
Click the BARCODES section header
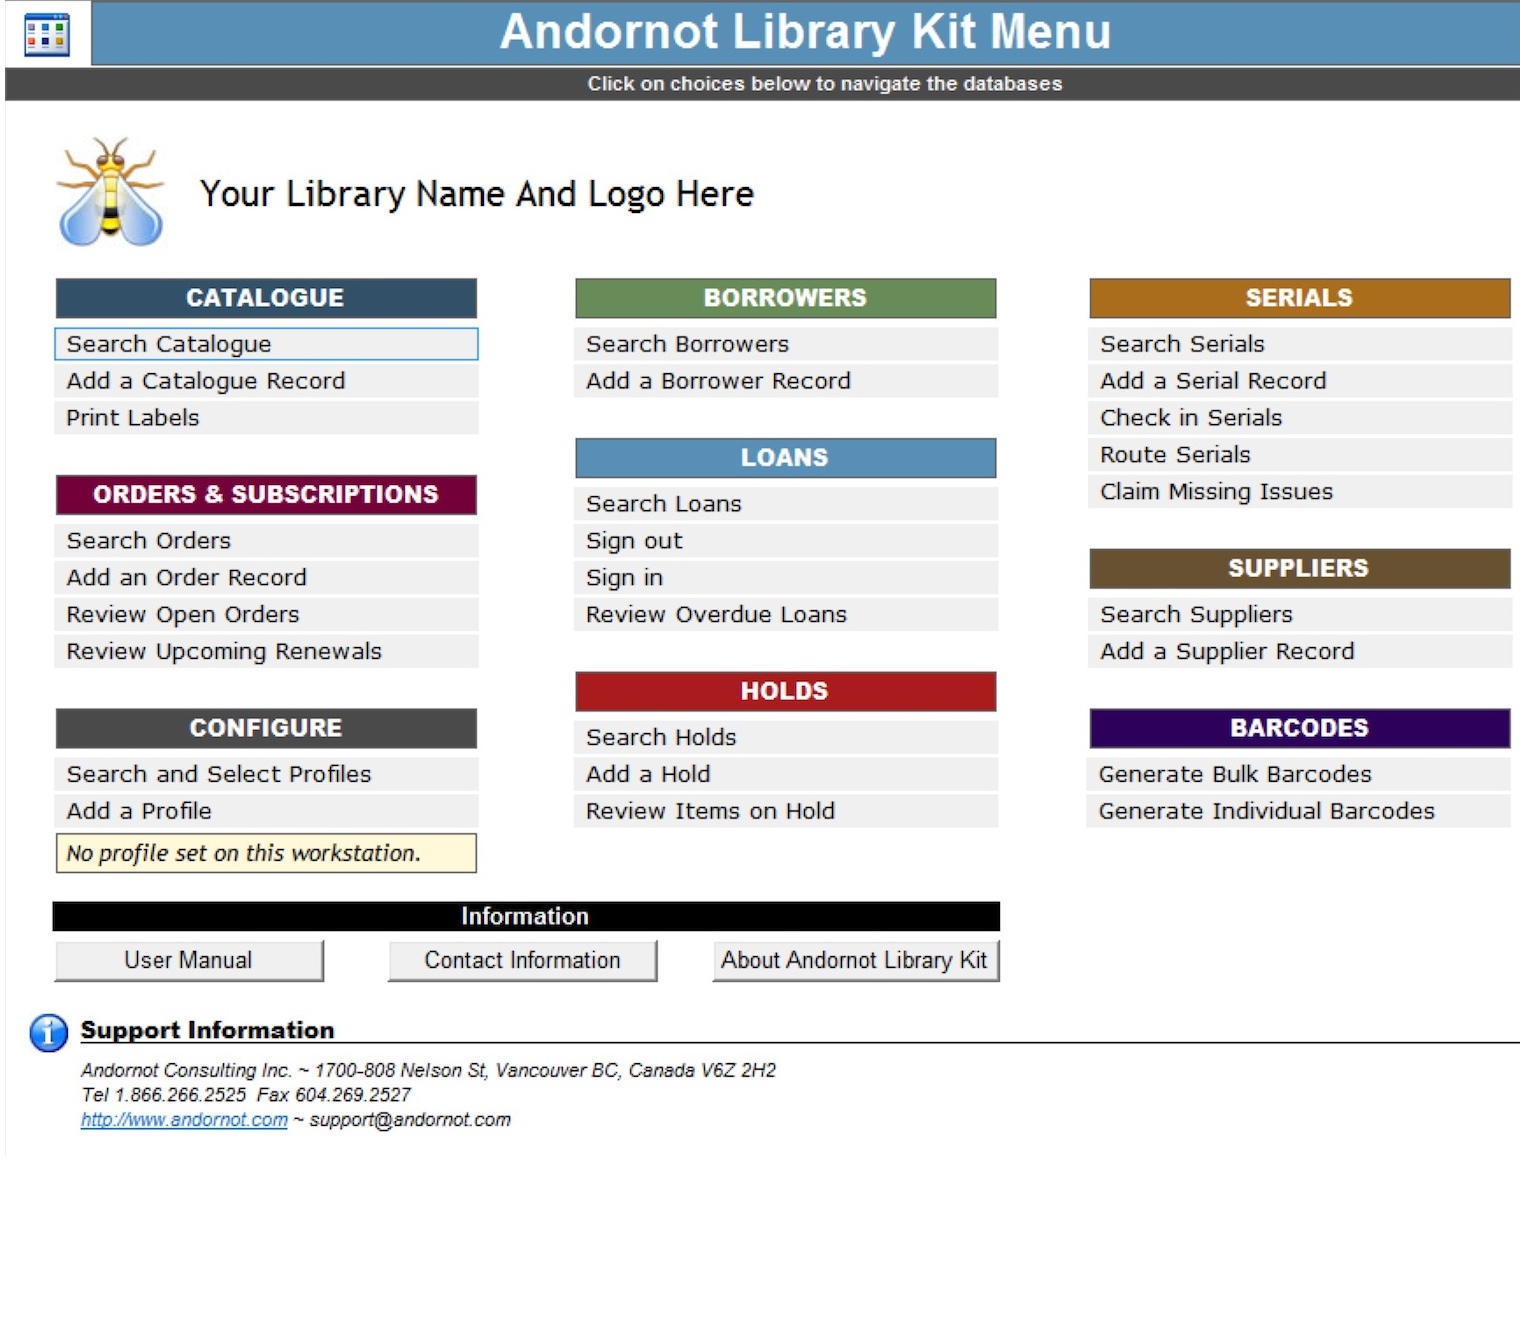pyautogui.click(x=1300, y=728)
